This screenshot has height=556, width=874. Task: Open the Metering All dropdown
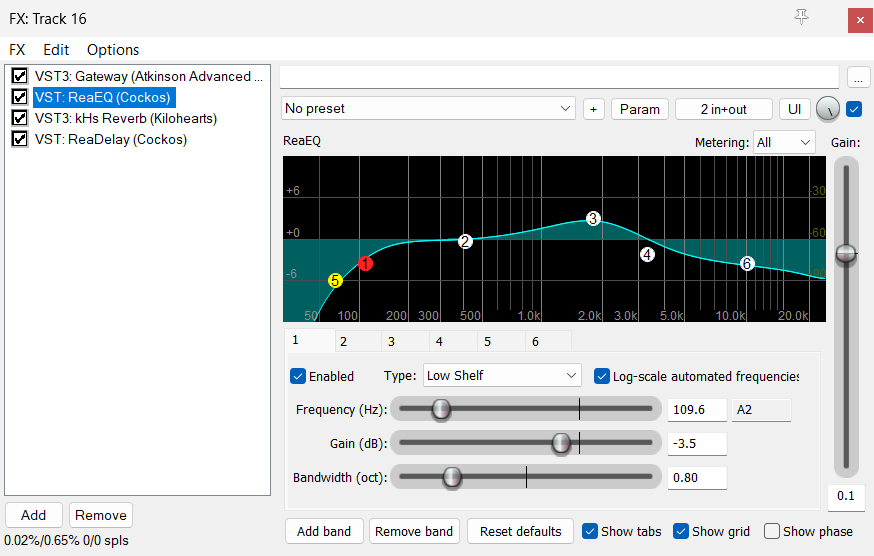click(x=784, y=142)
